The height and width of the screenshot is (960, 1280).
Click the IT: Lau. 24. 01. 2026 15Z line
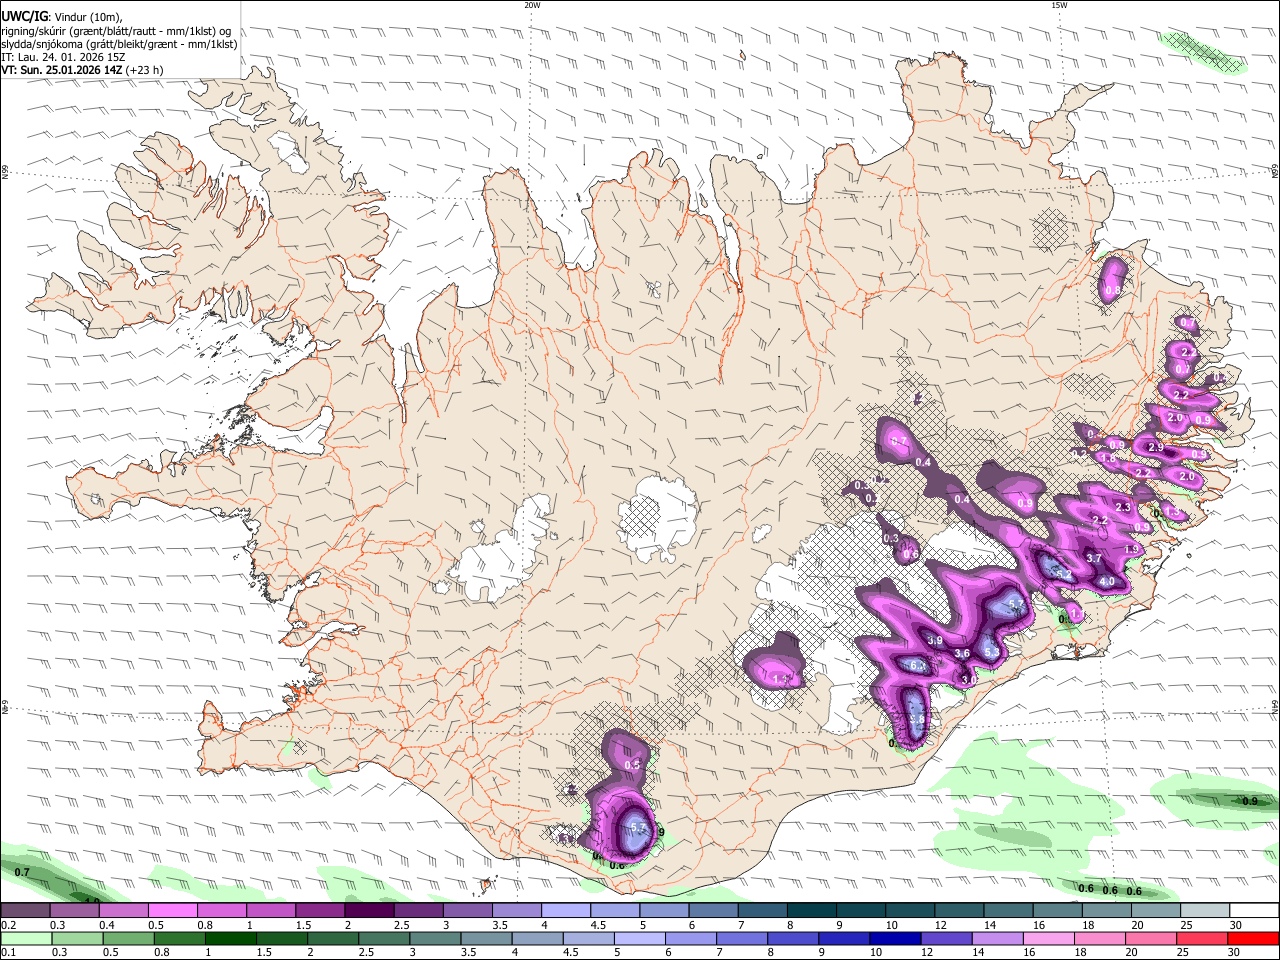63,57
